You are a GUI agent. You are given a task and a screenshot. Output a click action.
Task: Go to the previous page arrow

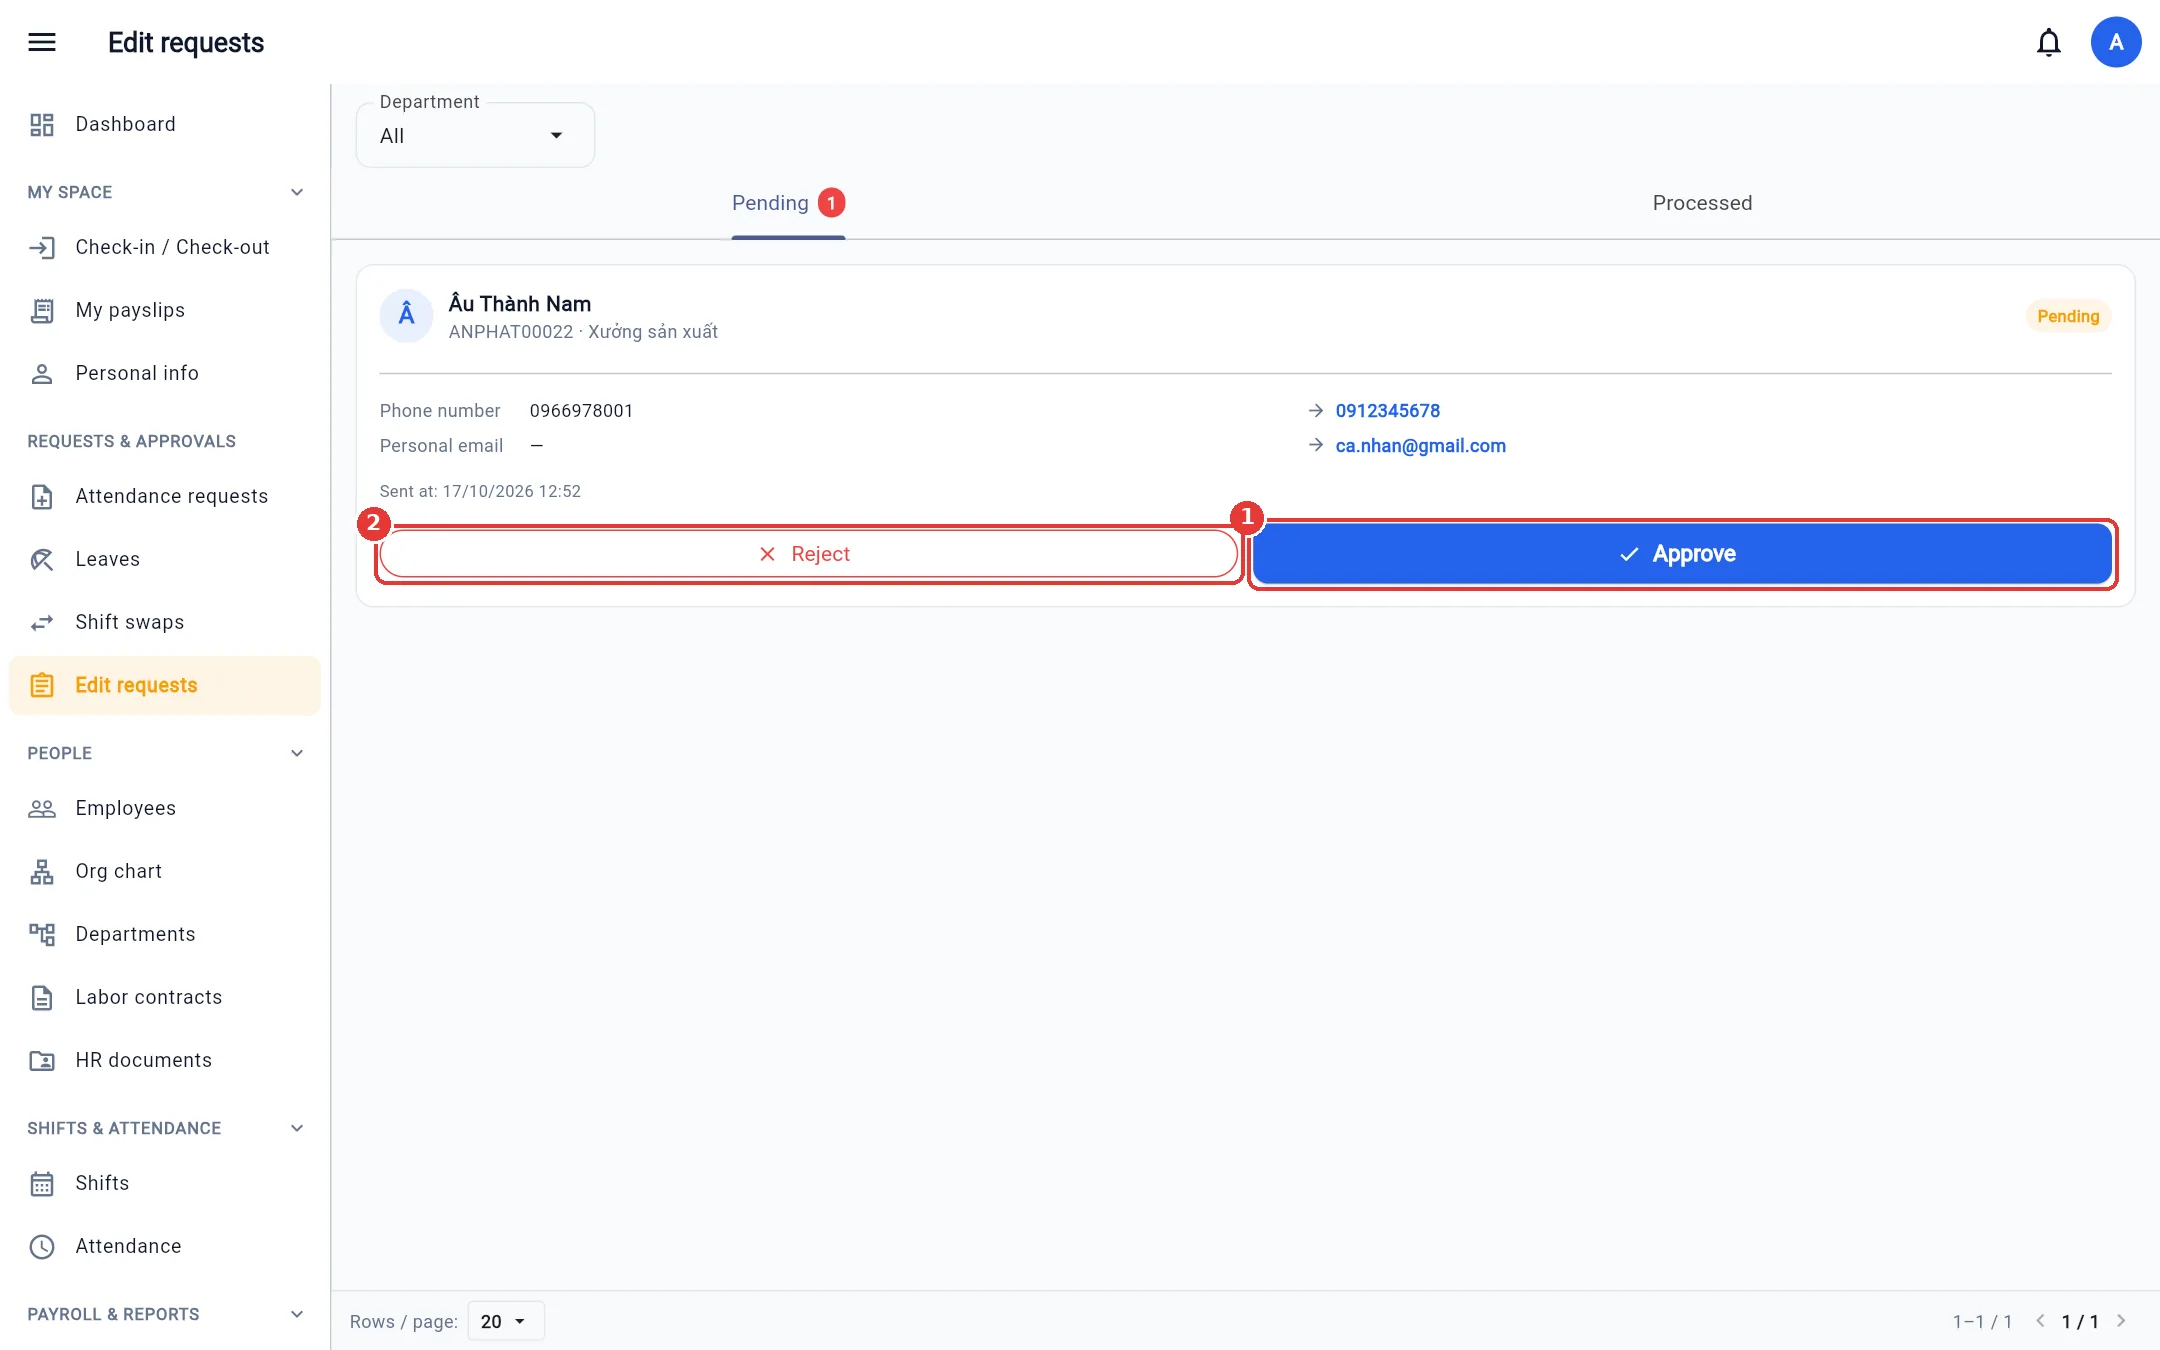pos(2040,1321)
